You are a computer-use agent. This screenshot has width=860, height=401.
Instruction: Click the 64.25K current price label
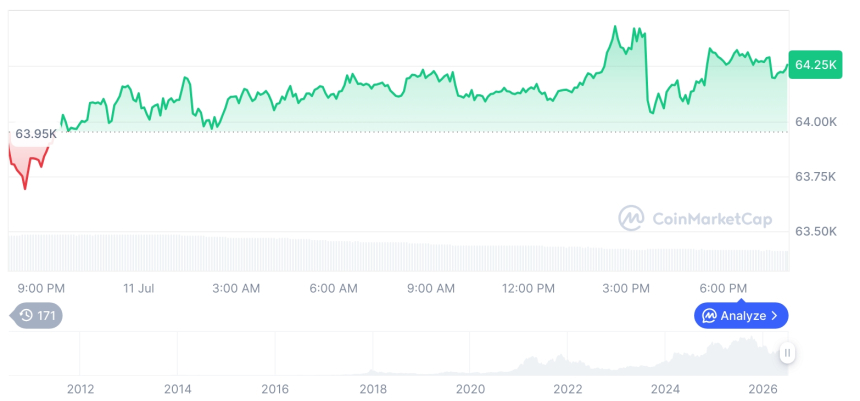[x=815, y=65]
